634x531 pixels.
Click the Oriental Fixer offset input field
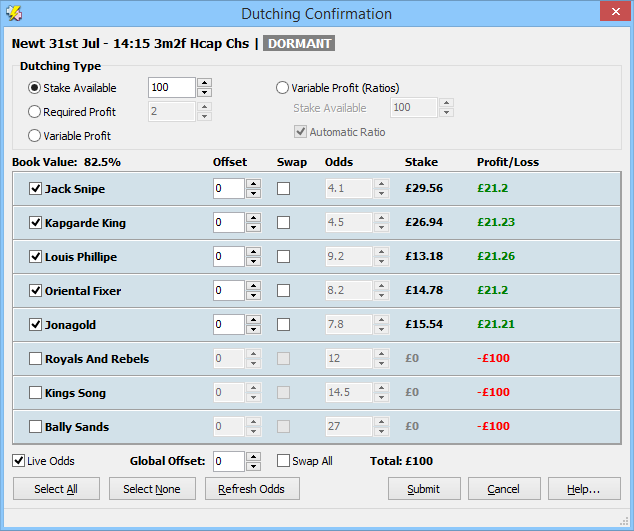click(228, 291)
